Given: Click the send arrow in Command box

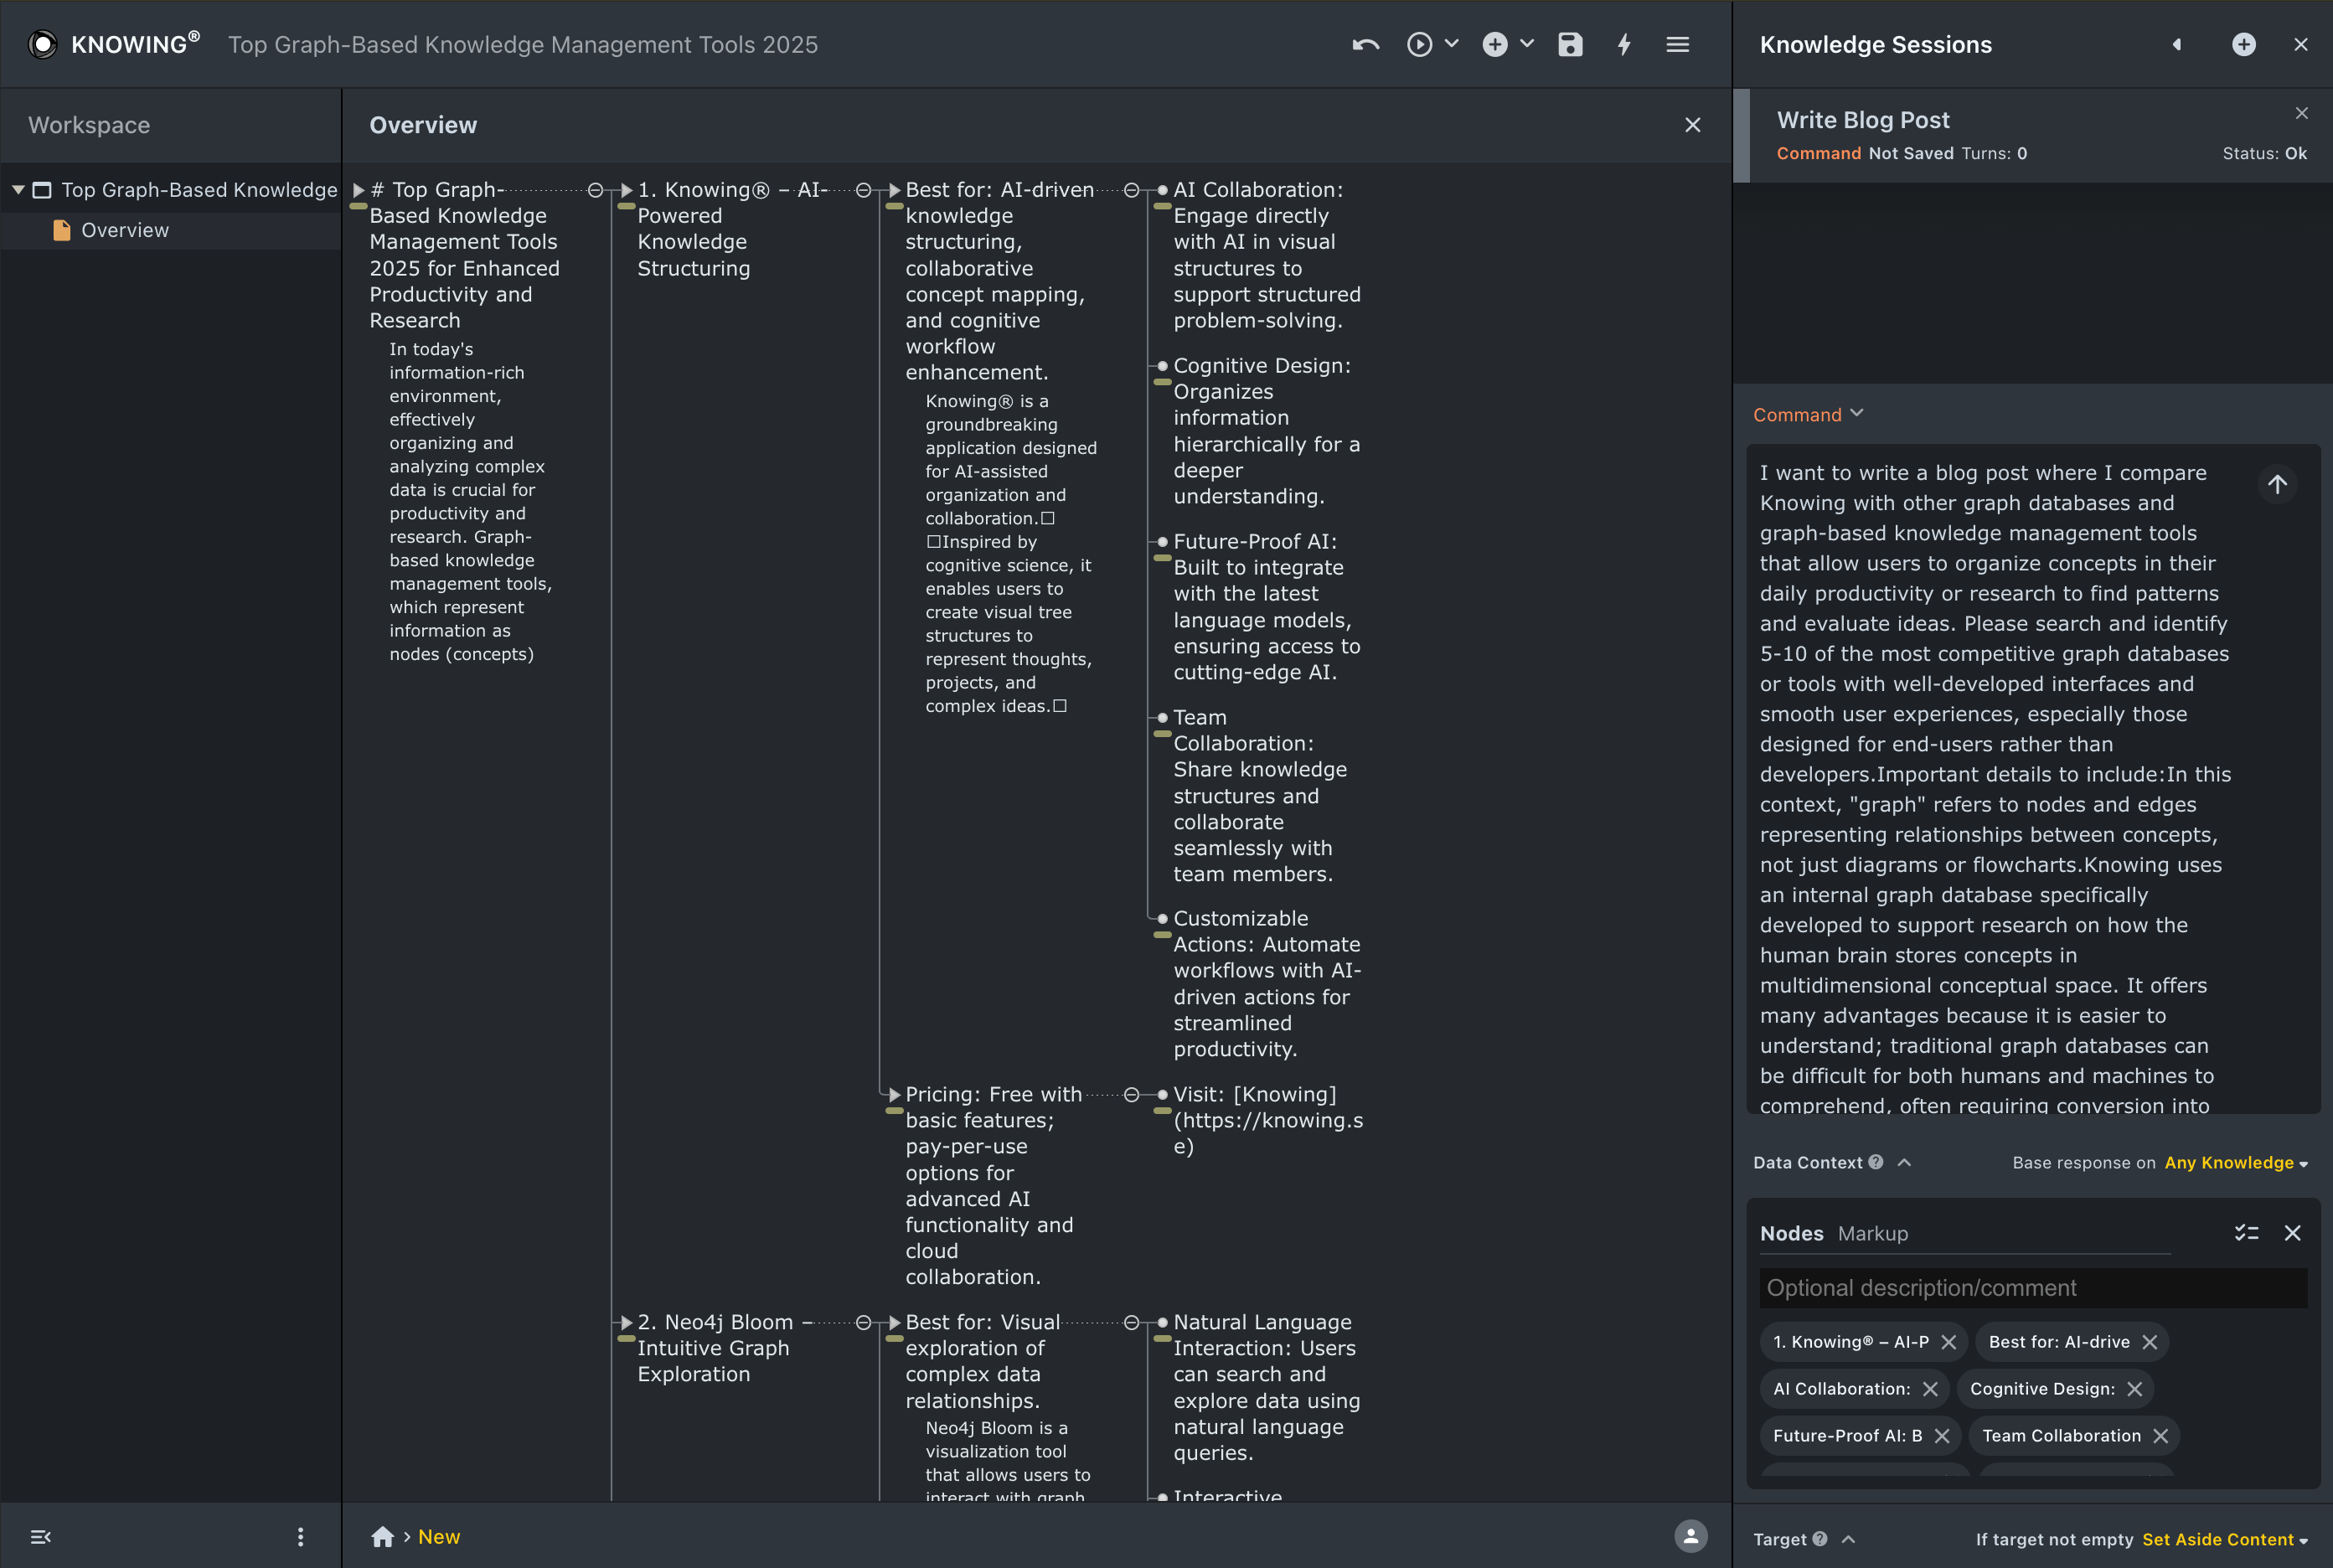Looking at the screenshot, I should coord(2277,485).
